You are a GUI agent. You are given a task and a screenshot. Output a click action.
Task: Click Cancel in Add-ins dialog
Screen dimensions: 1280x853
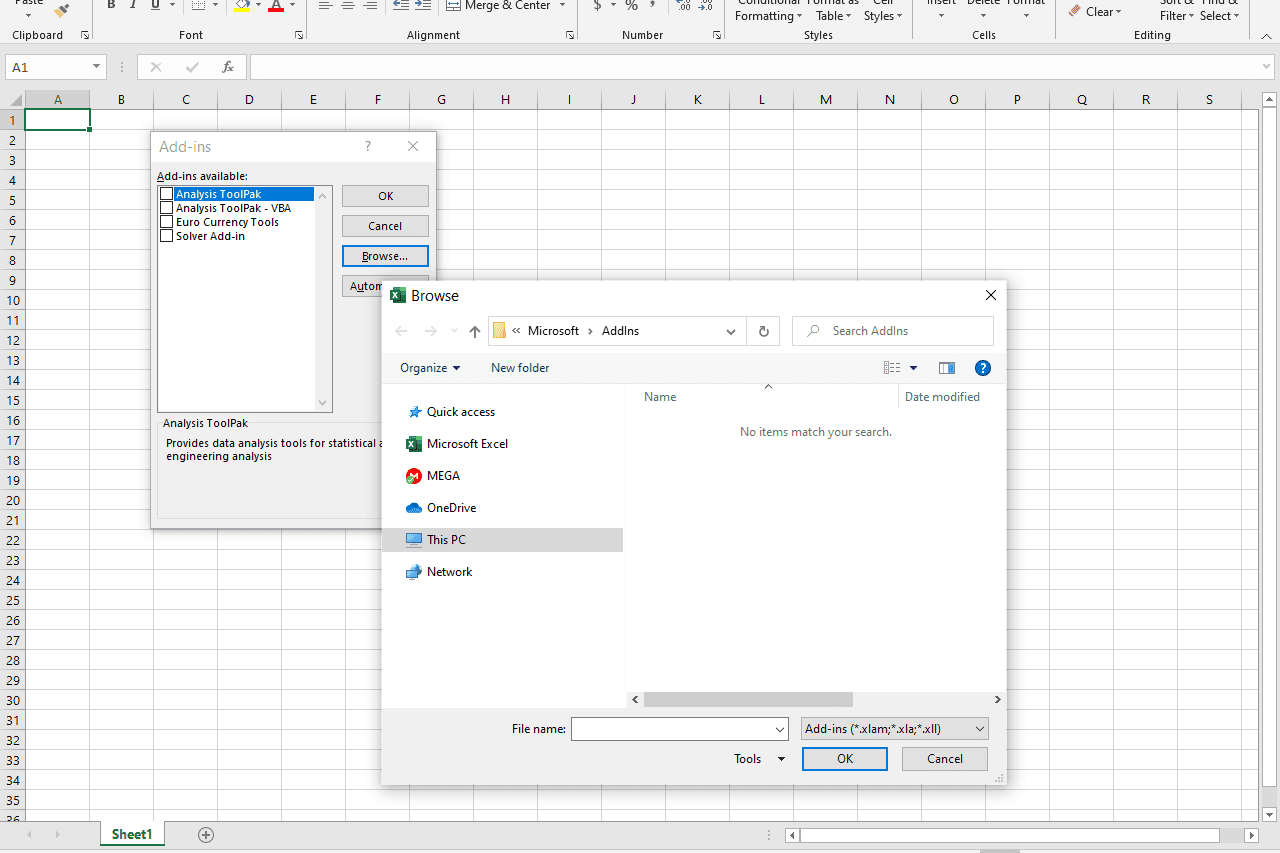point(385,226)
